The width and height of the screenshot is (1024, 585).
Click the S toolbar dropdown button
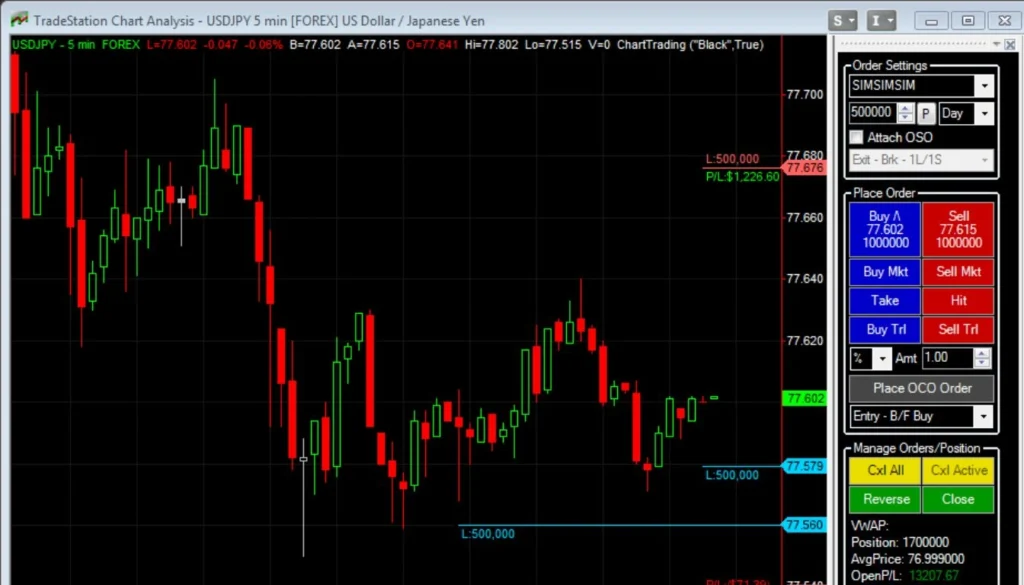click(843, 20)
